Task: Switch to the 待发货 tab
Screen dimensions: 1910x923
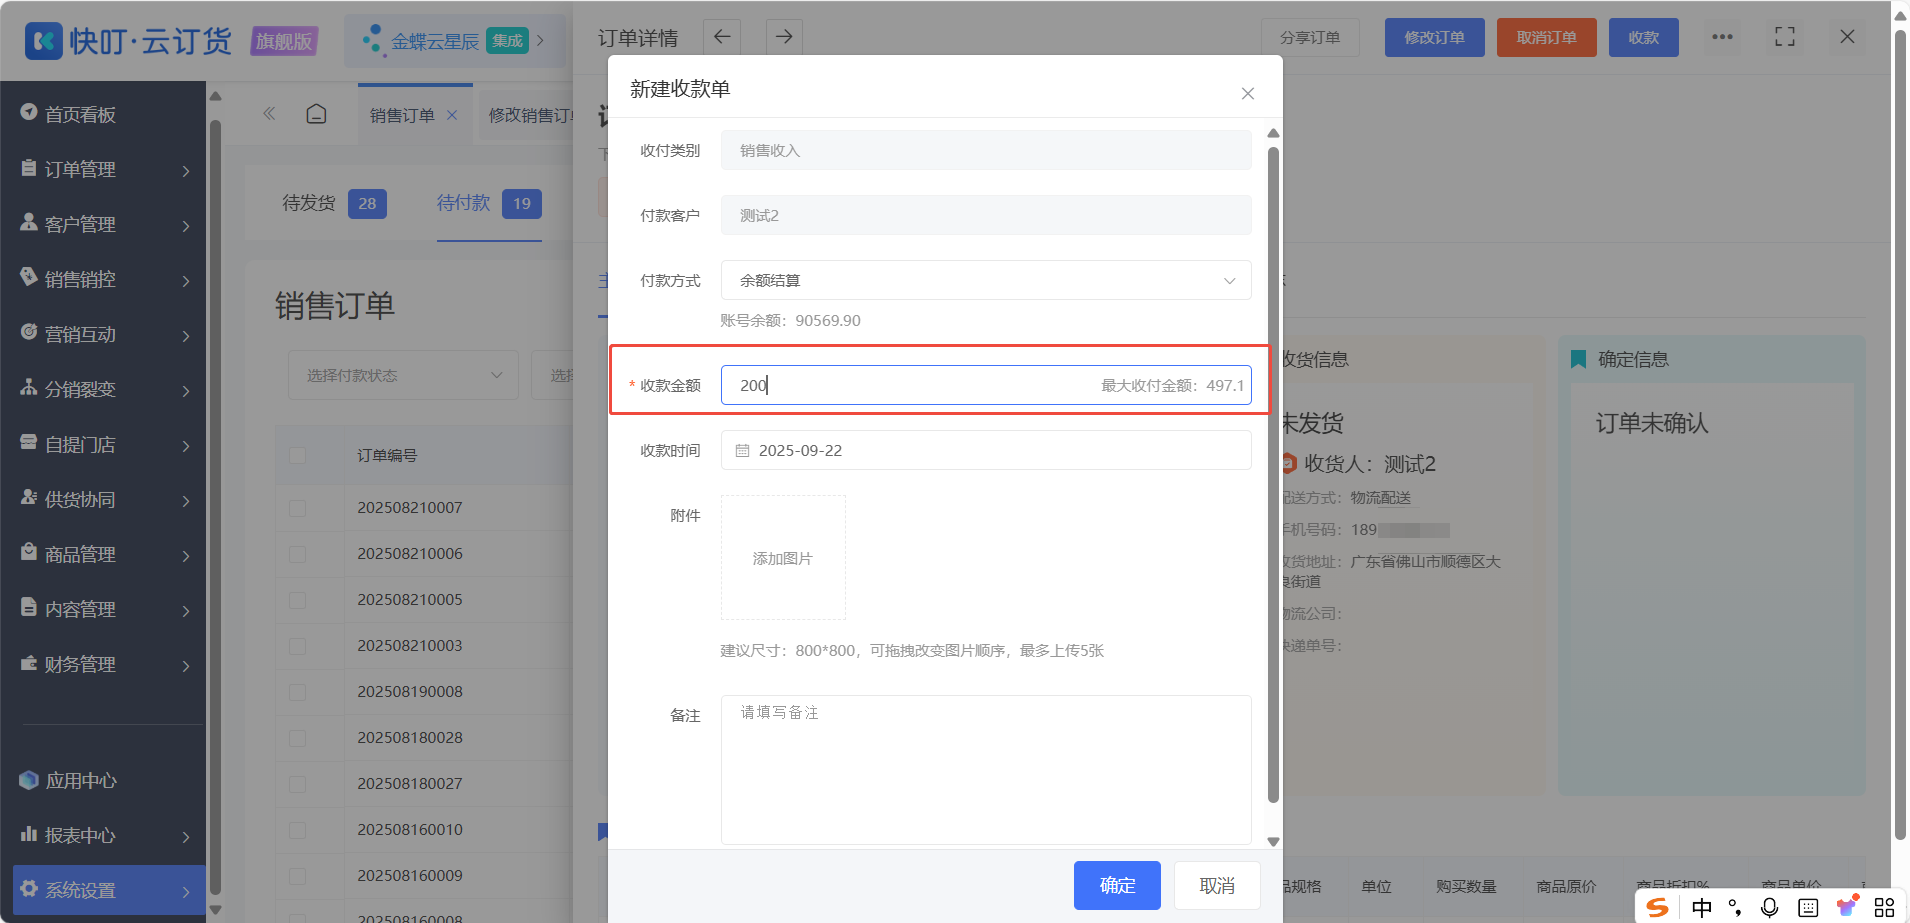Action: click(x=334, y=203)
